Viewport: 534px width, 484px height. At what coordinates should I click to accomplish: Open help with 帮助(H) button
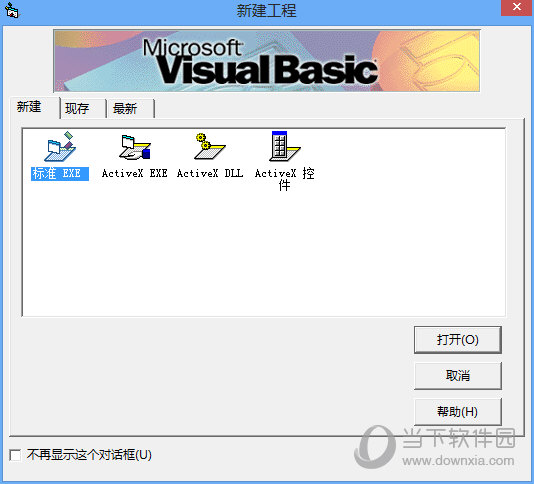pos(458,412)
